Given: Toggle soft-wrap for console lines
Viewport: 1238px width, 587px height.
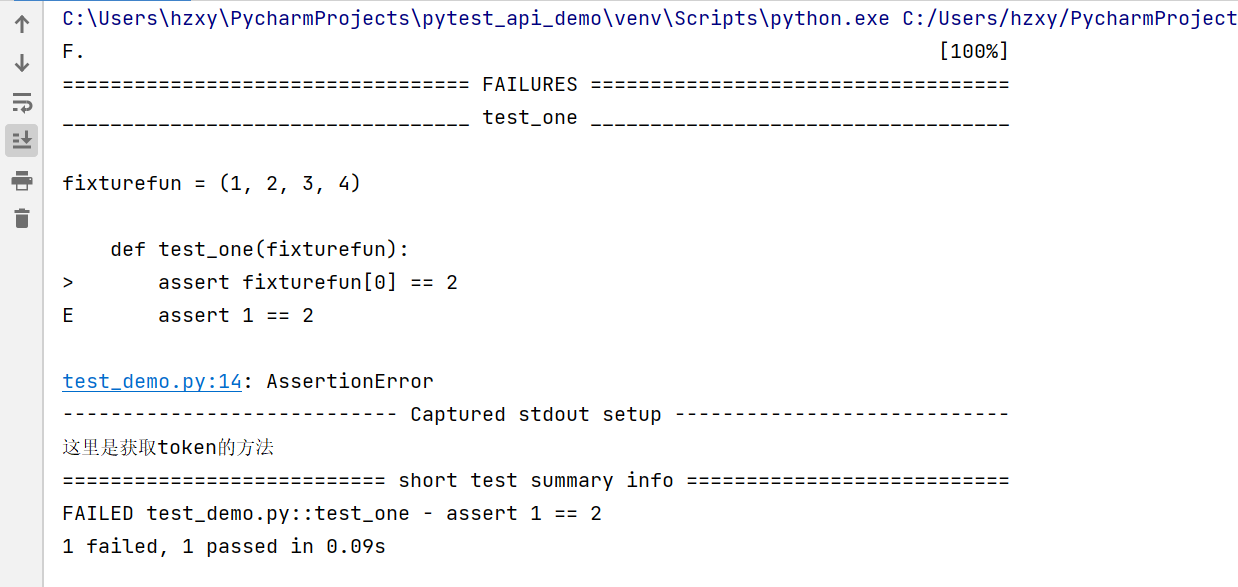Looking at the screenshot, I should [21, 102].
